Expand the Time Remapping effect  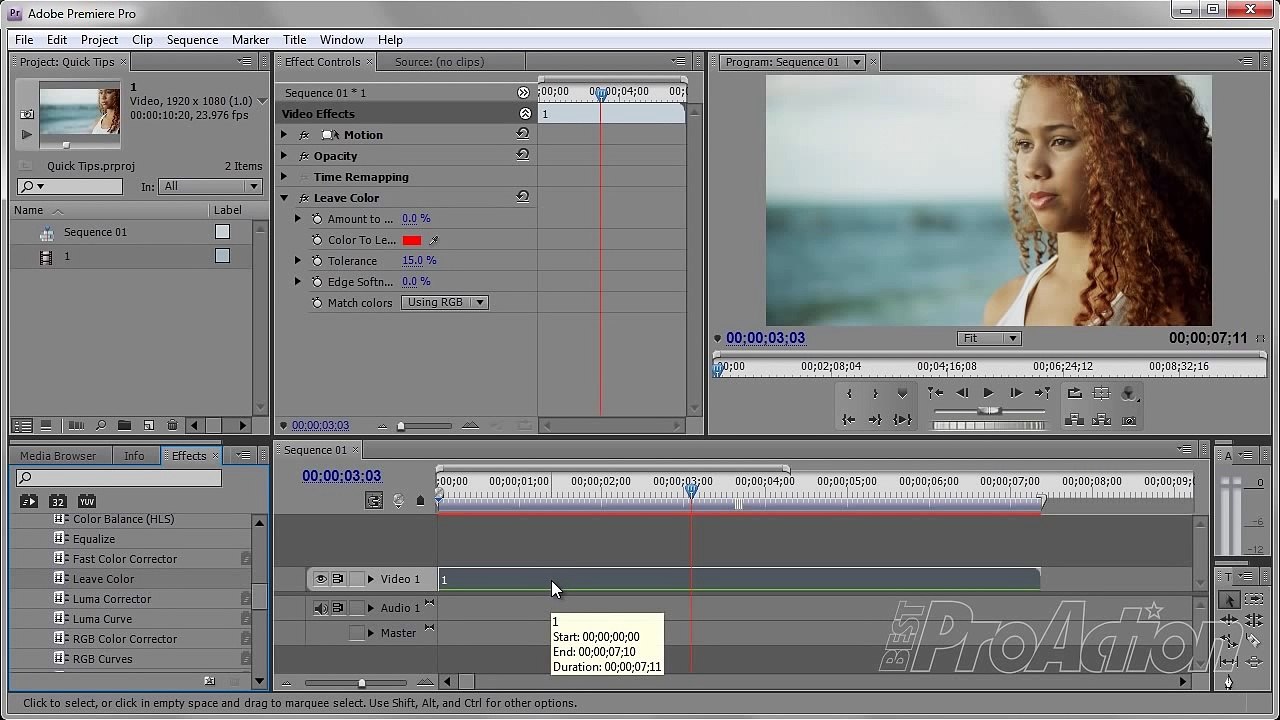284,177
